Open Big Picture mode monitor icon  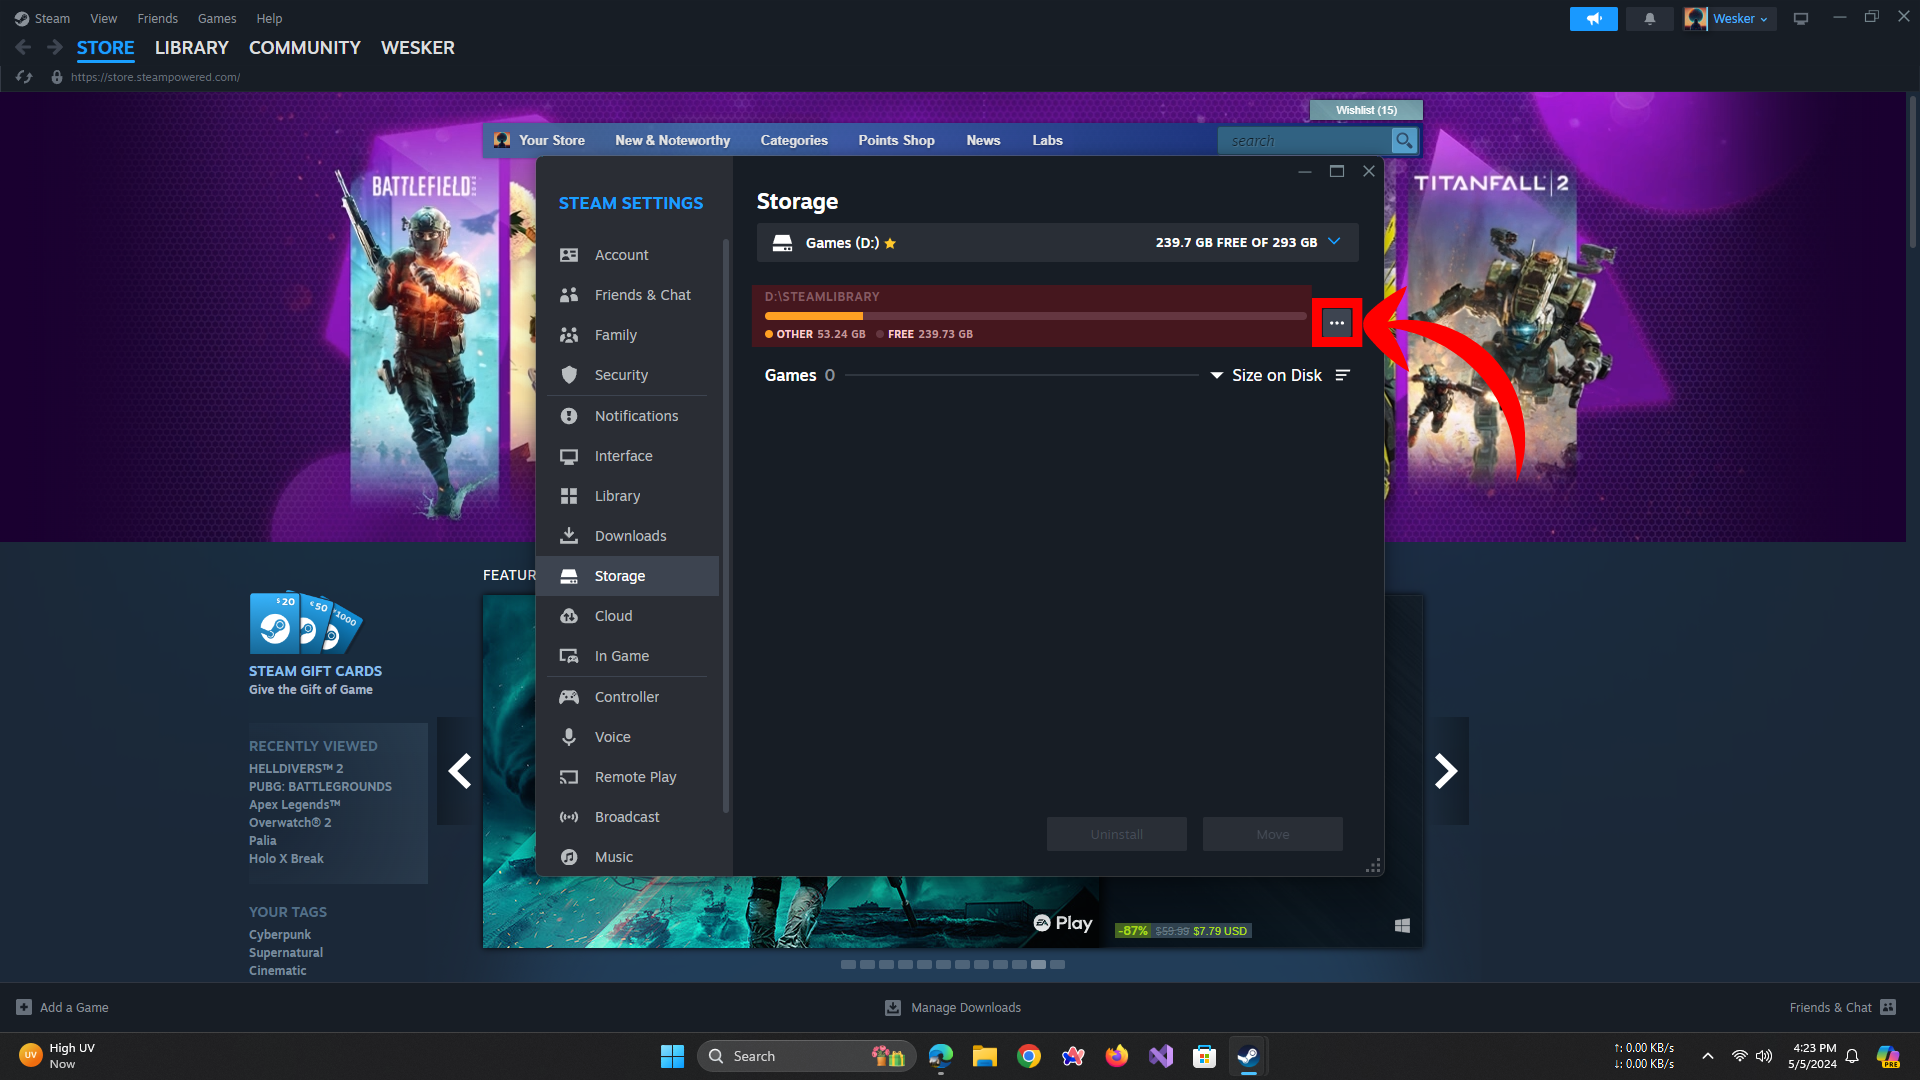[x=1800, y=19]
